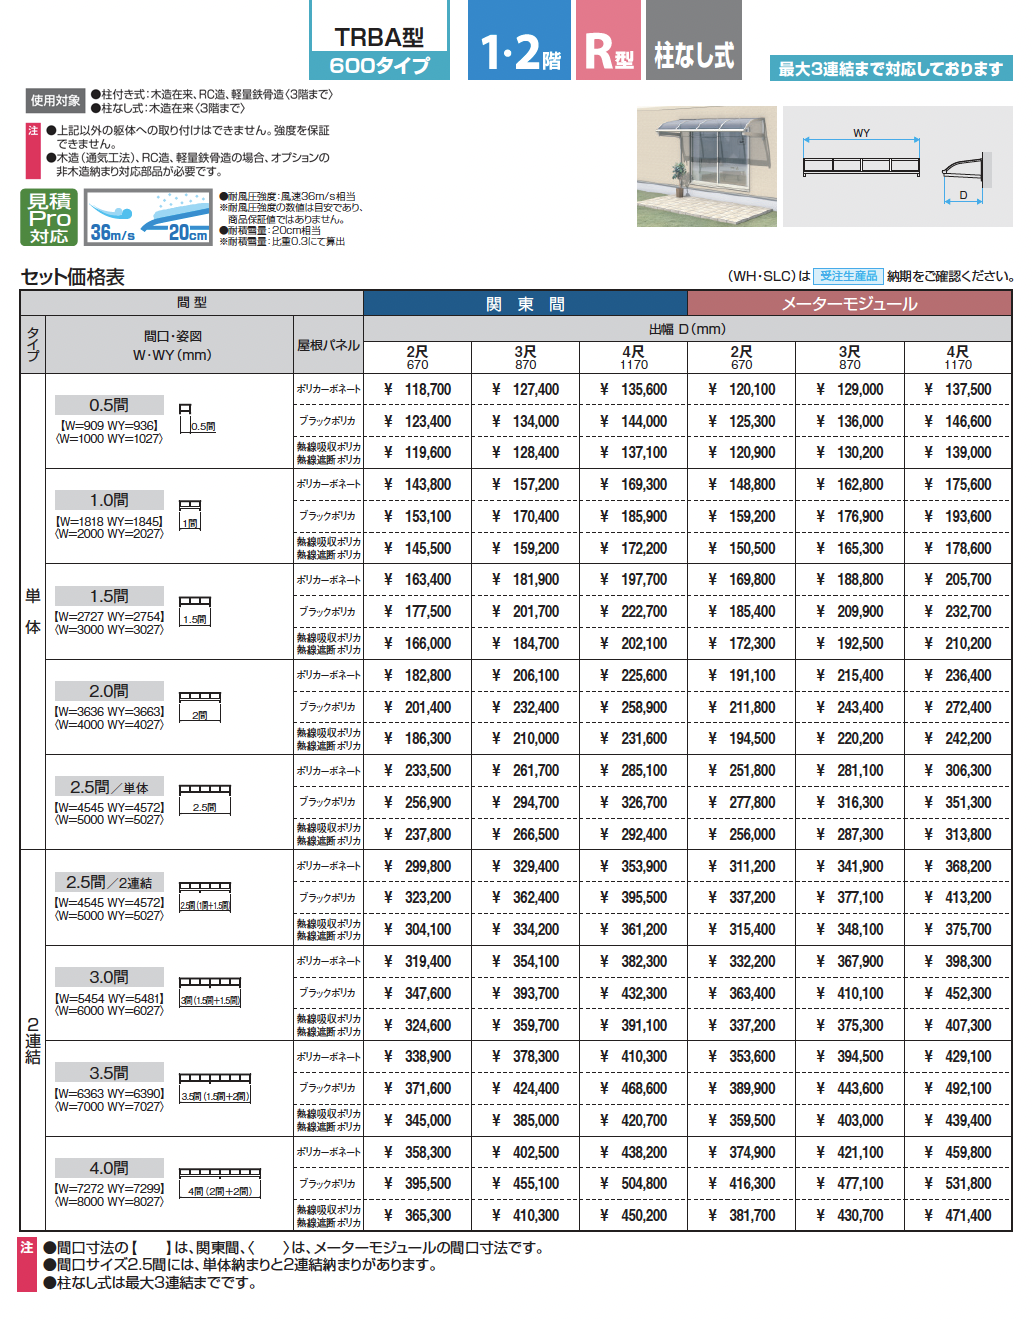Click the 使用対象 gray label
Screen dimensions: 1032x1320
point(55,101)
